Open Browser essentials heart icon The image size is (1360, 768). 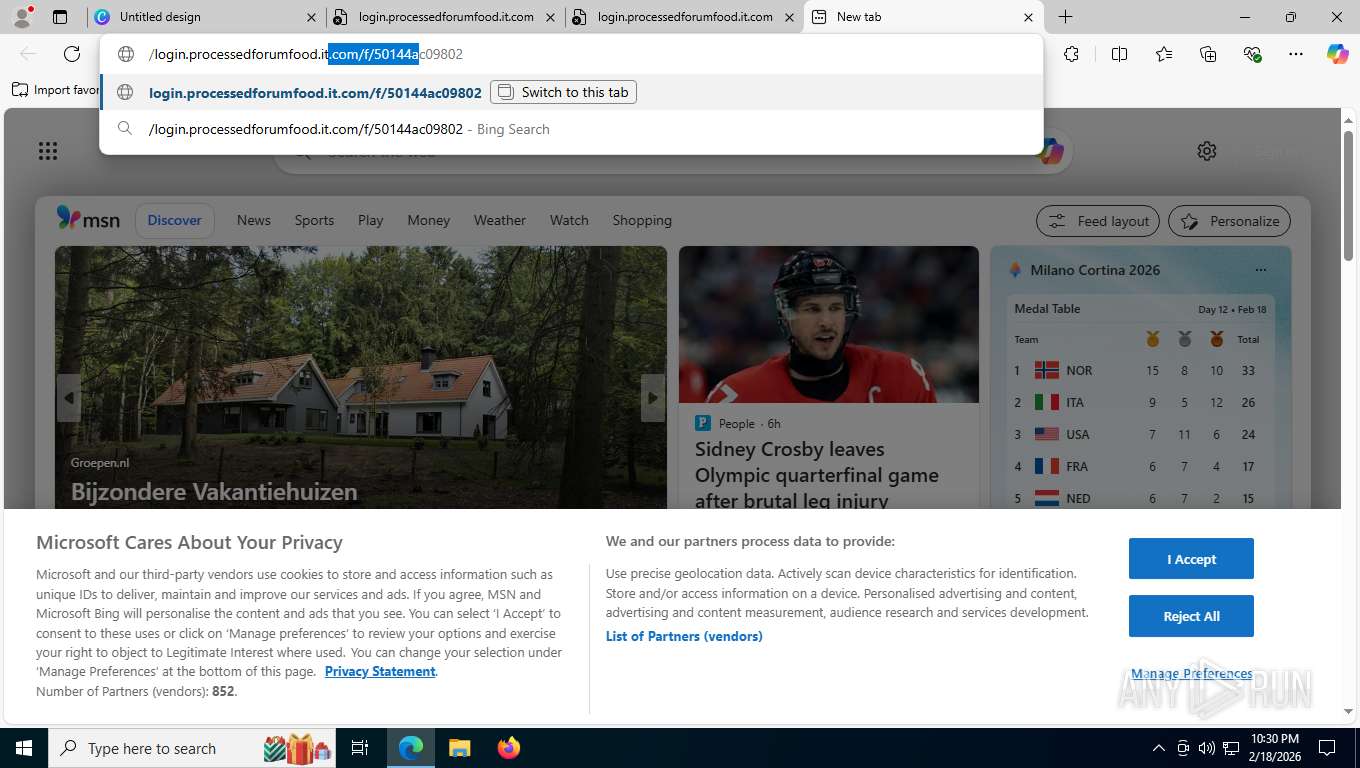1252,54
